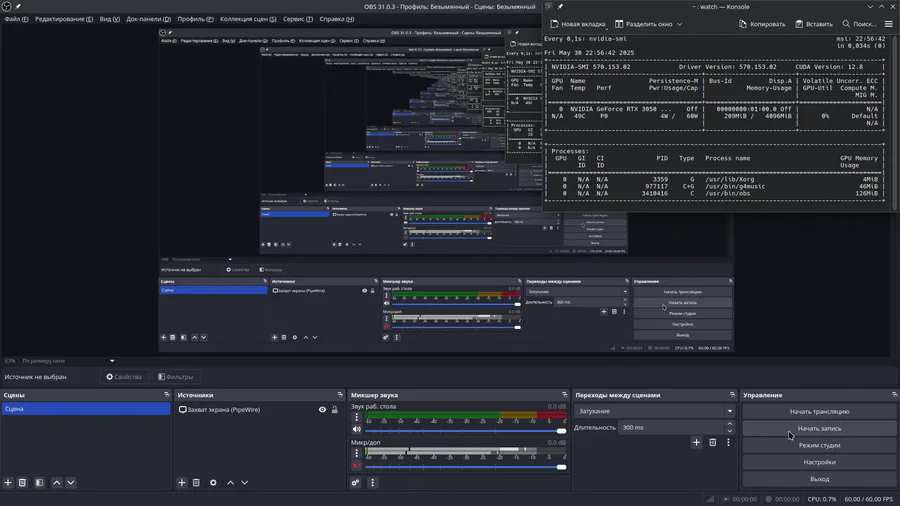Adjust Звук раб. стола volume slider
This screenshot has width=900, height=506.
coord(465,431)
